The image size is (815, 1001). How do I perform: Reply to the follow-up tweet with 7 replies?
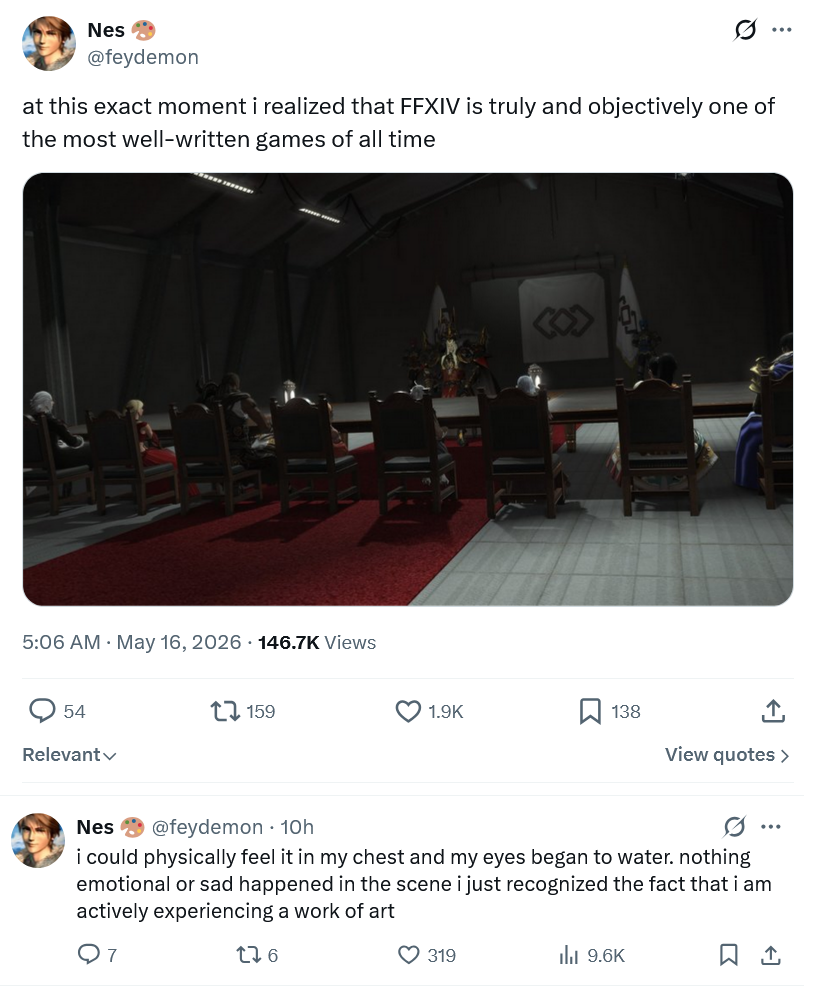coord(87,954)
